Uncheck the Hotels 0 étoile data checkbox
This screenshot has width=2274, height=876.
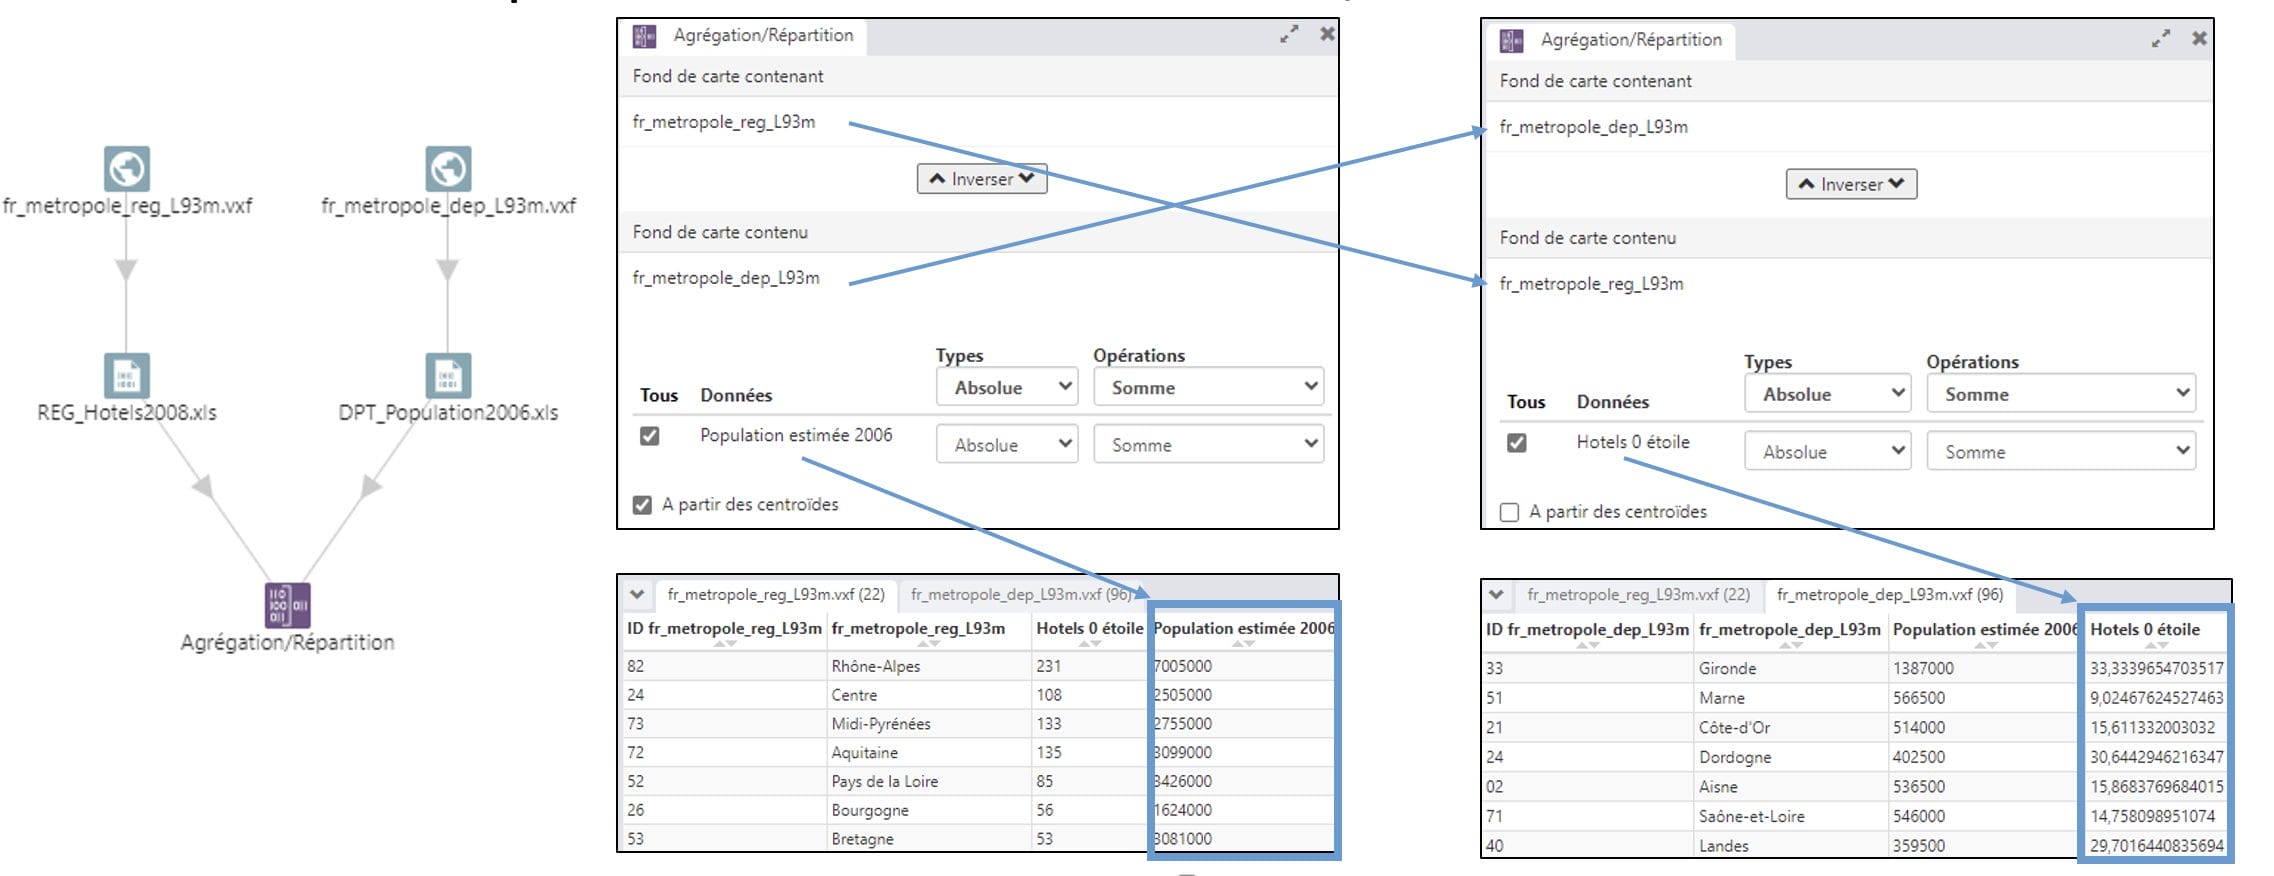(x=1517, y=443)
